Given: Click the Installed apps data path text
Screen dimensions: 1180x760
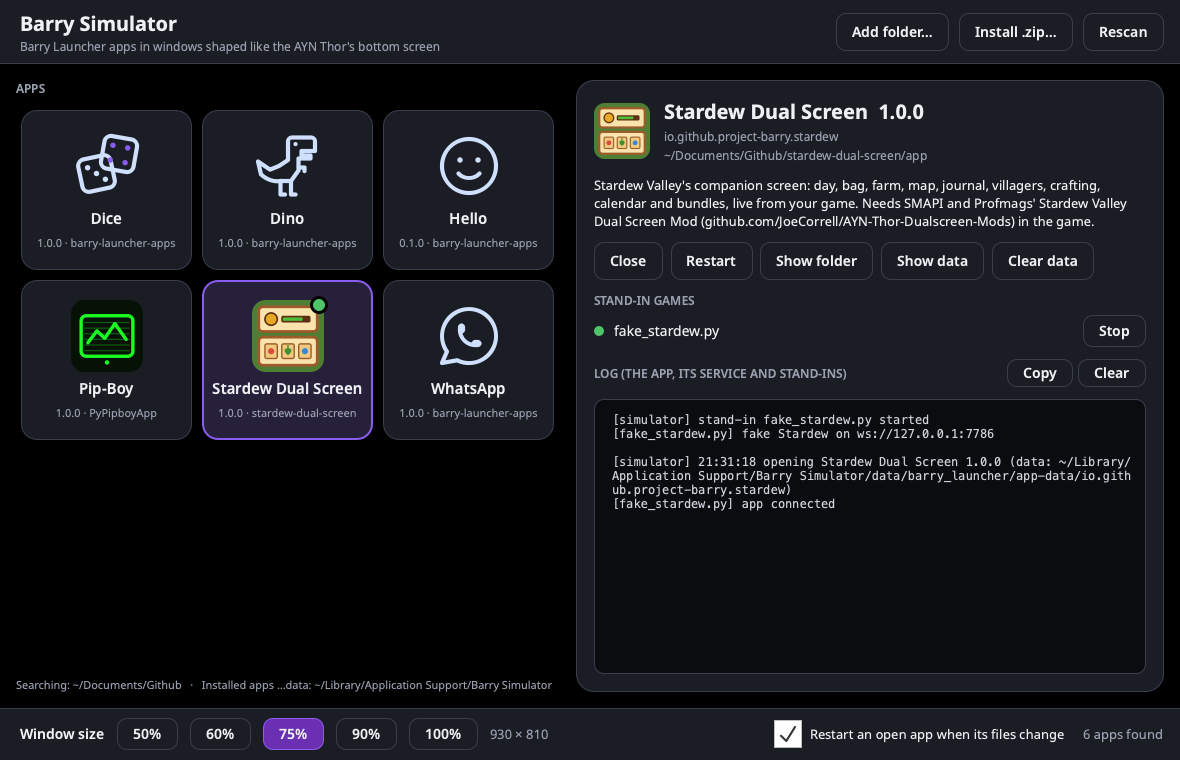Looking at the screenshot, I should [376, 686].
